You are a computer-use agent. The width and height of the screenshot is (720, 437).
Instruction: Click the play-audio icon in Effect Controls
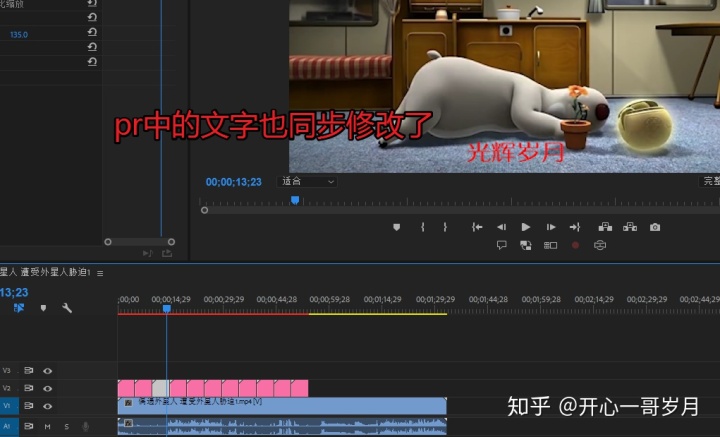147,253
